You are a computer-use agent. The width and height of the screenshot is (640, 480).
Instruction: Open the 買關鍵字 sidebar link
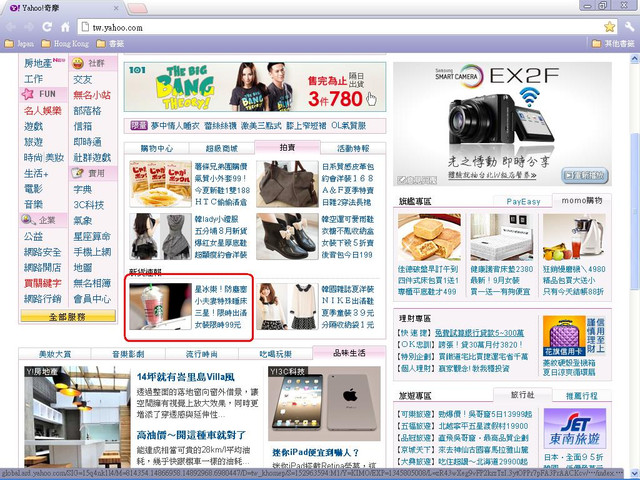point(42,283)
